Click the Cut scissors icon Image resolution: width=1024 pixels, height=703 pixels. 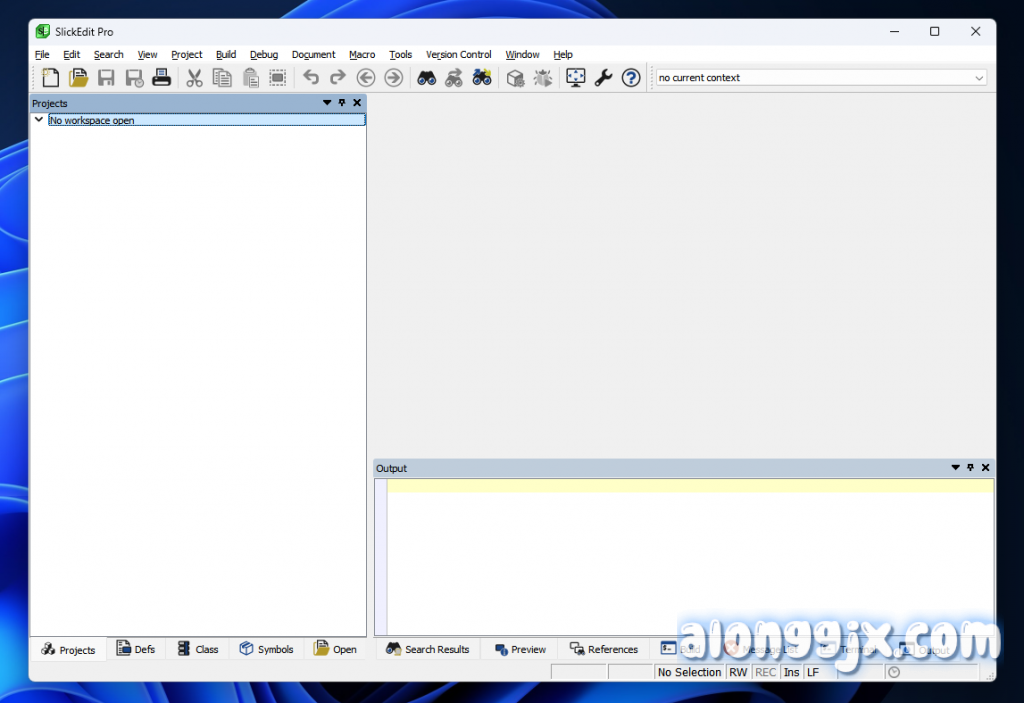pyautogui.click(x=195, y=78)
